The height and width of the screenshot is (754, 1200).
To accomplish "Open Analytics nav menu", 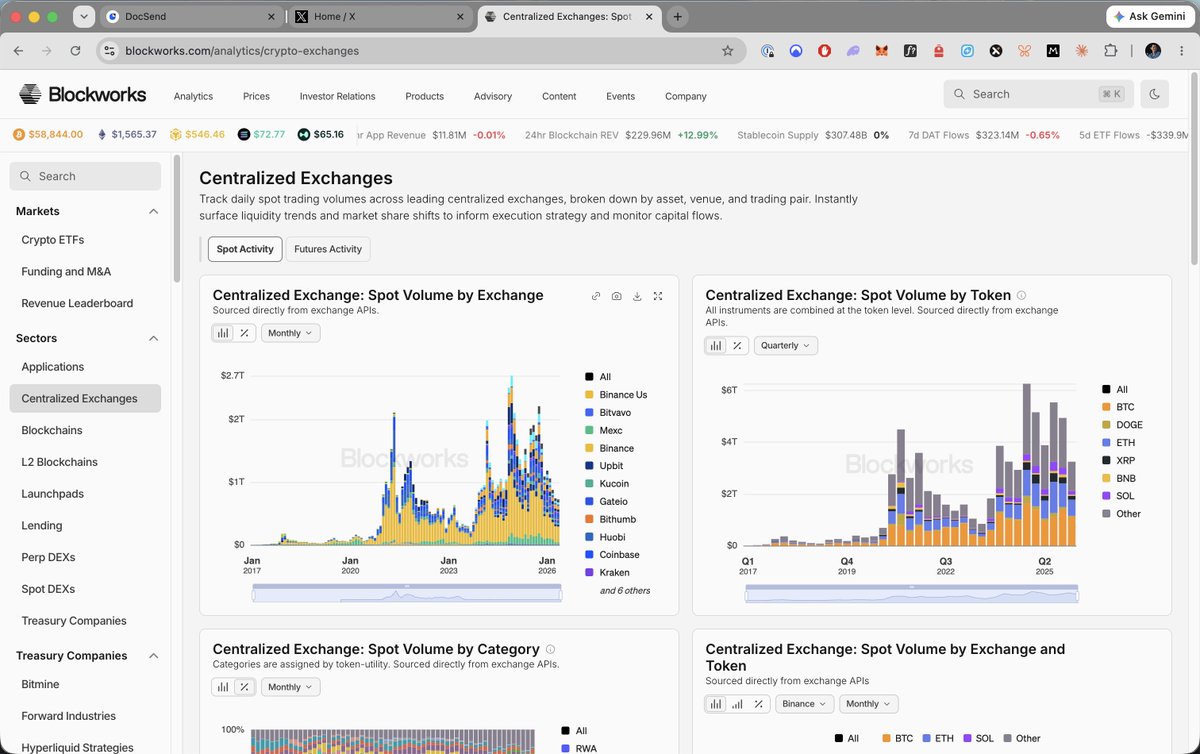I will pyautogui.click(x=193, y=96).
